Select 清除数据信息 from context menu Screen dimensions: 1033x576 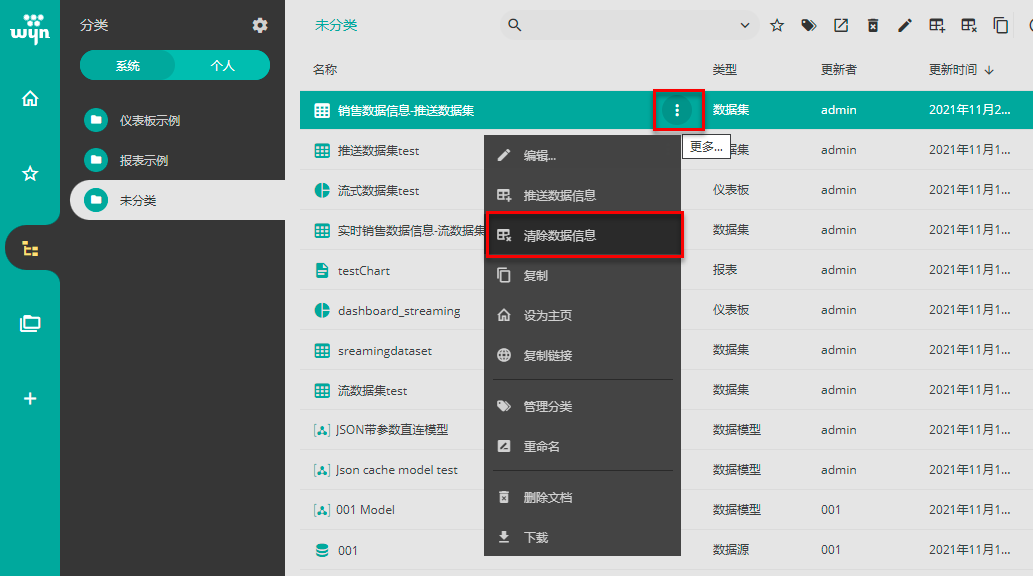coord(560,235)
